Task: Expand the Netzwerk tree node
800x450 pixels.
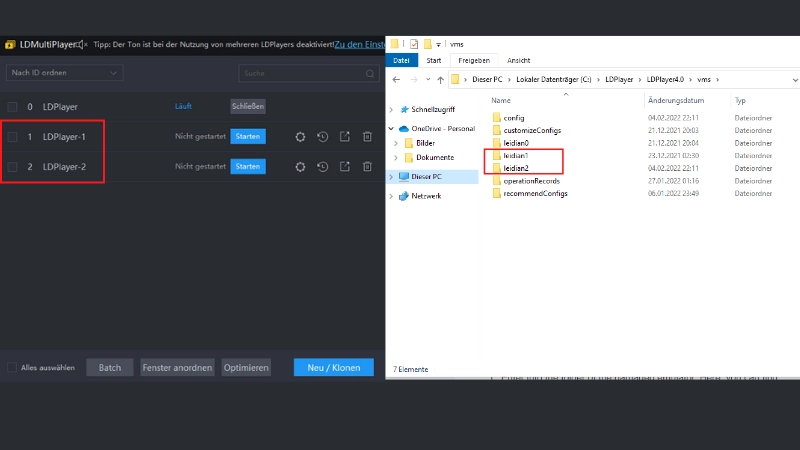Action: point(391,196)
